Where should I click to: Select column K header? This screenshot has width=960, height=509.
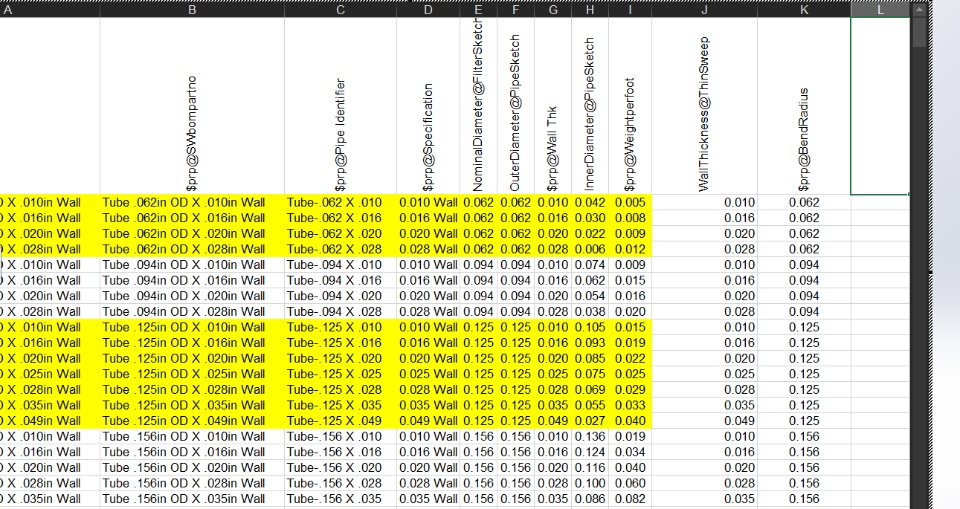[x=804, y=9]
